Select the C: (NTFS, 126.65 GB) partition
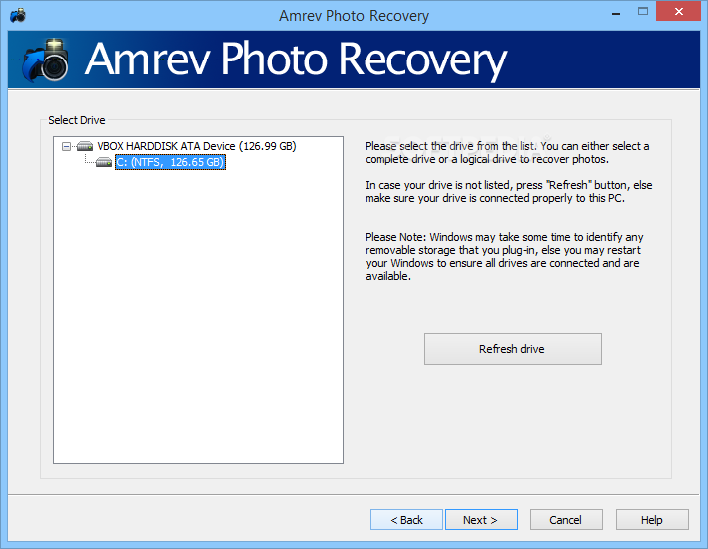The image size is (708, 549). click(x=170, y=162)
